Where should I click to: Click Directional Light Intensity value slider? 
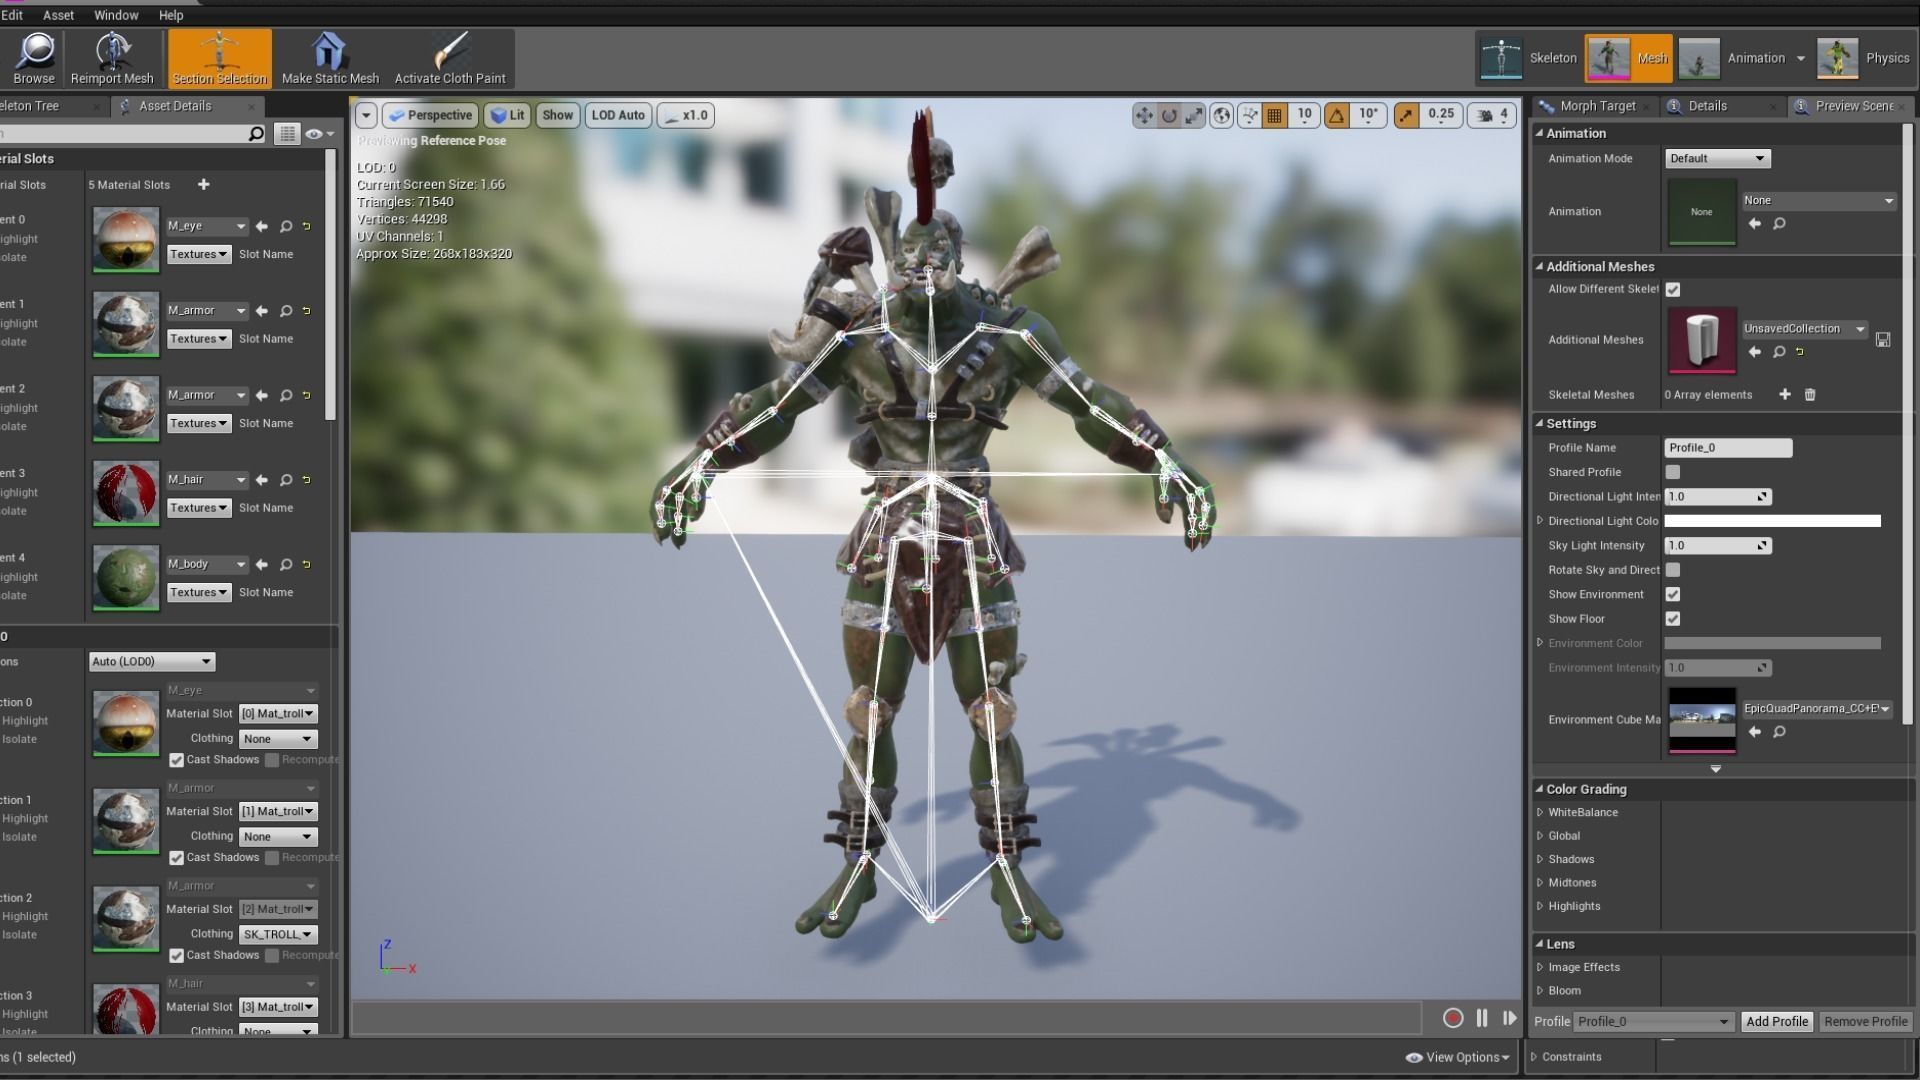1717,497
